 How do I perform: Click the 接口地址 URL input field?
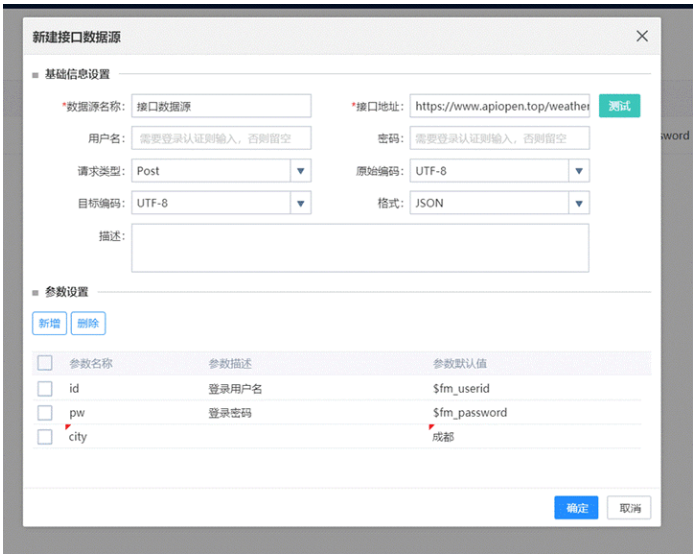point(500,106)
